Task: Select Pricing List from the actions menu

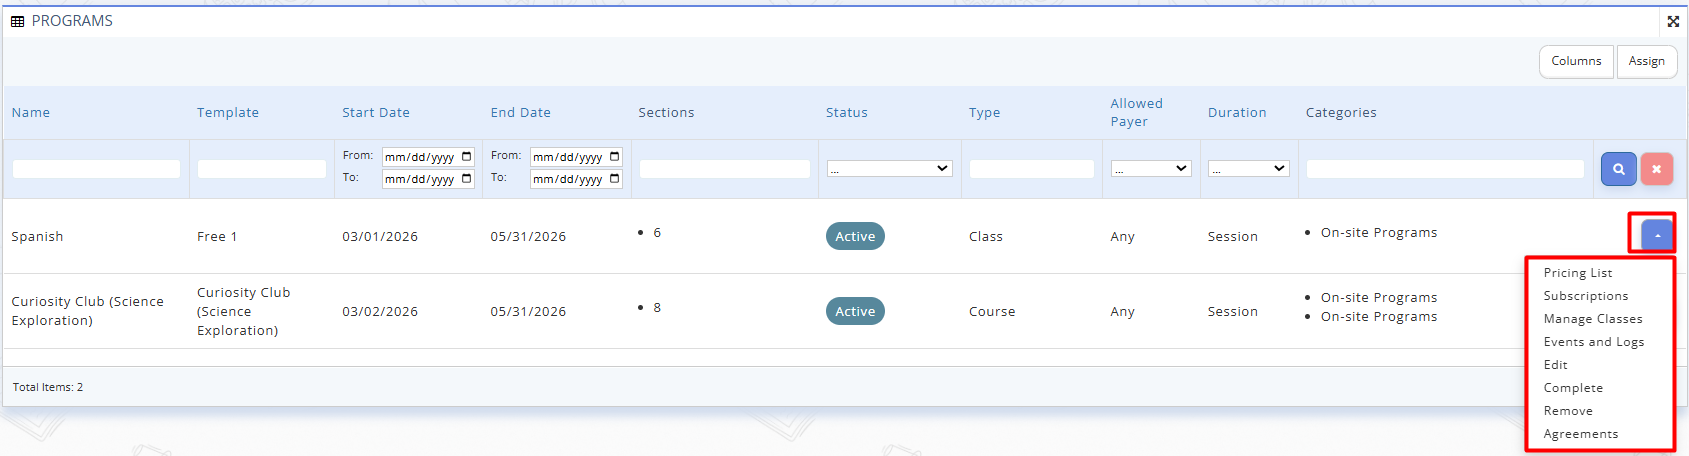Action: 1577,273
